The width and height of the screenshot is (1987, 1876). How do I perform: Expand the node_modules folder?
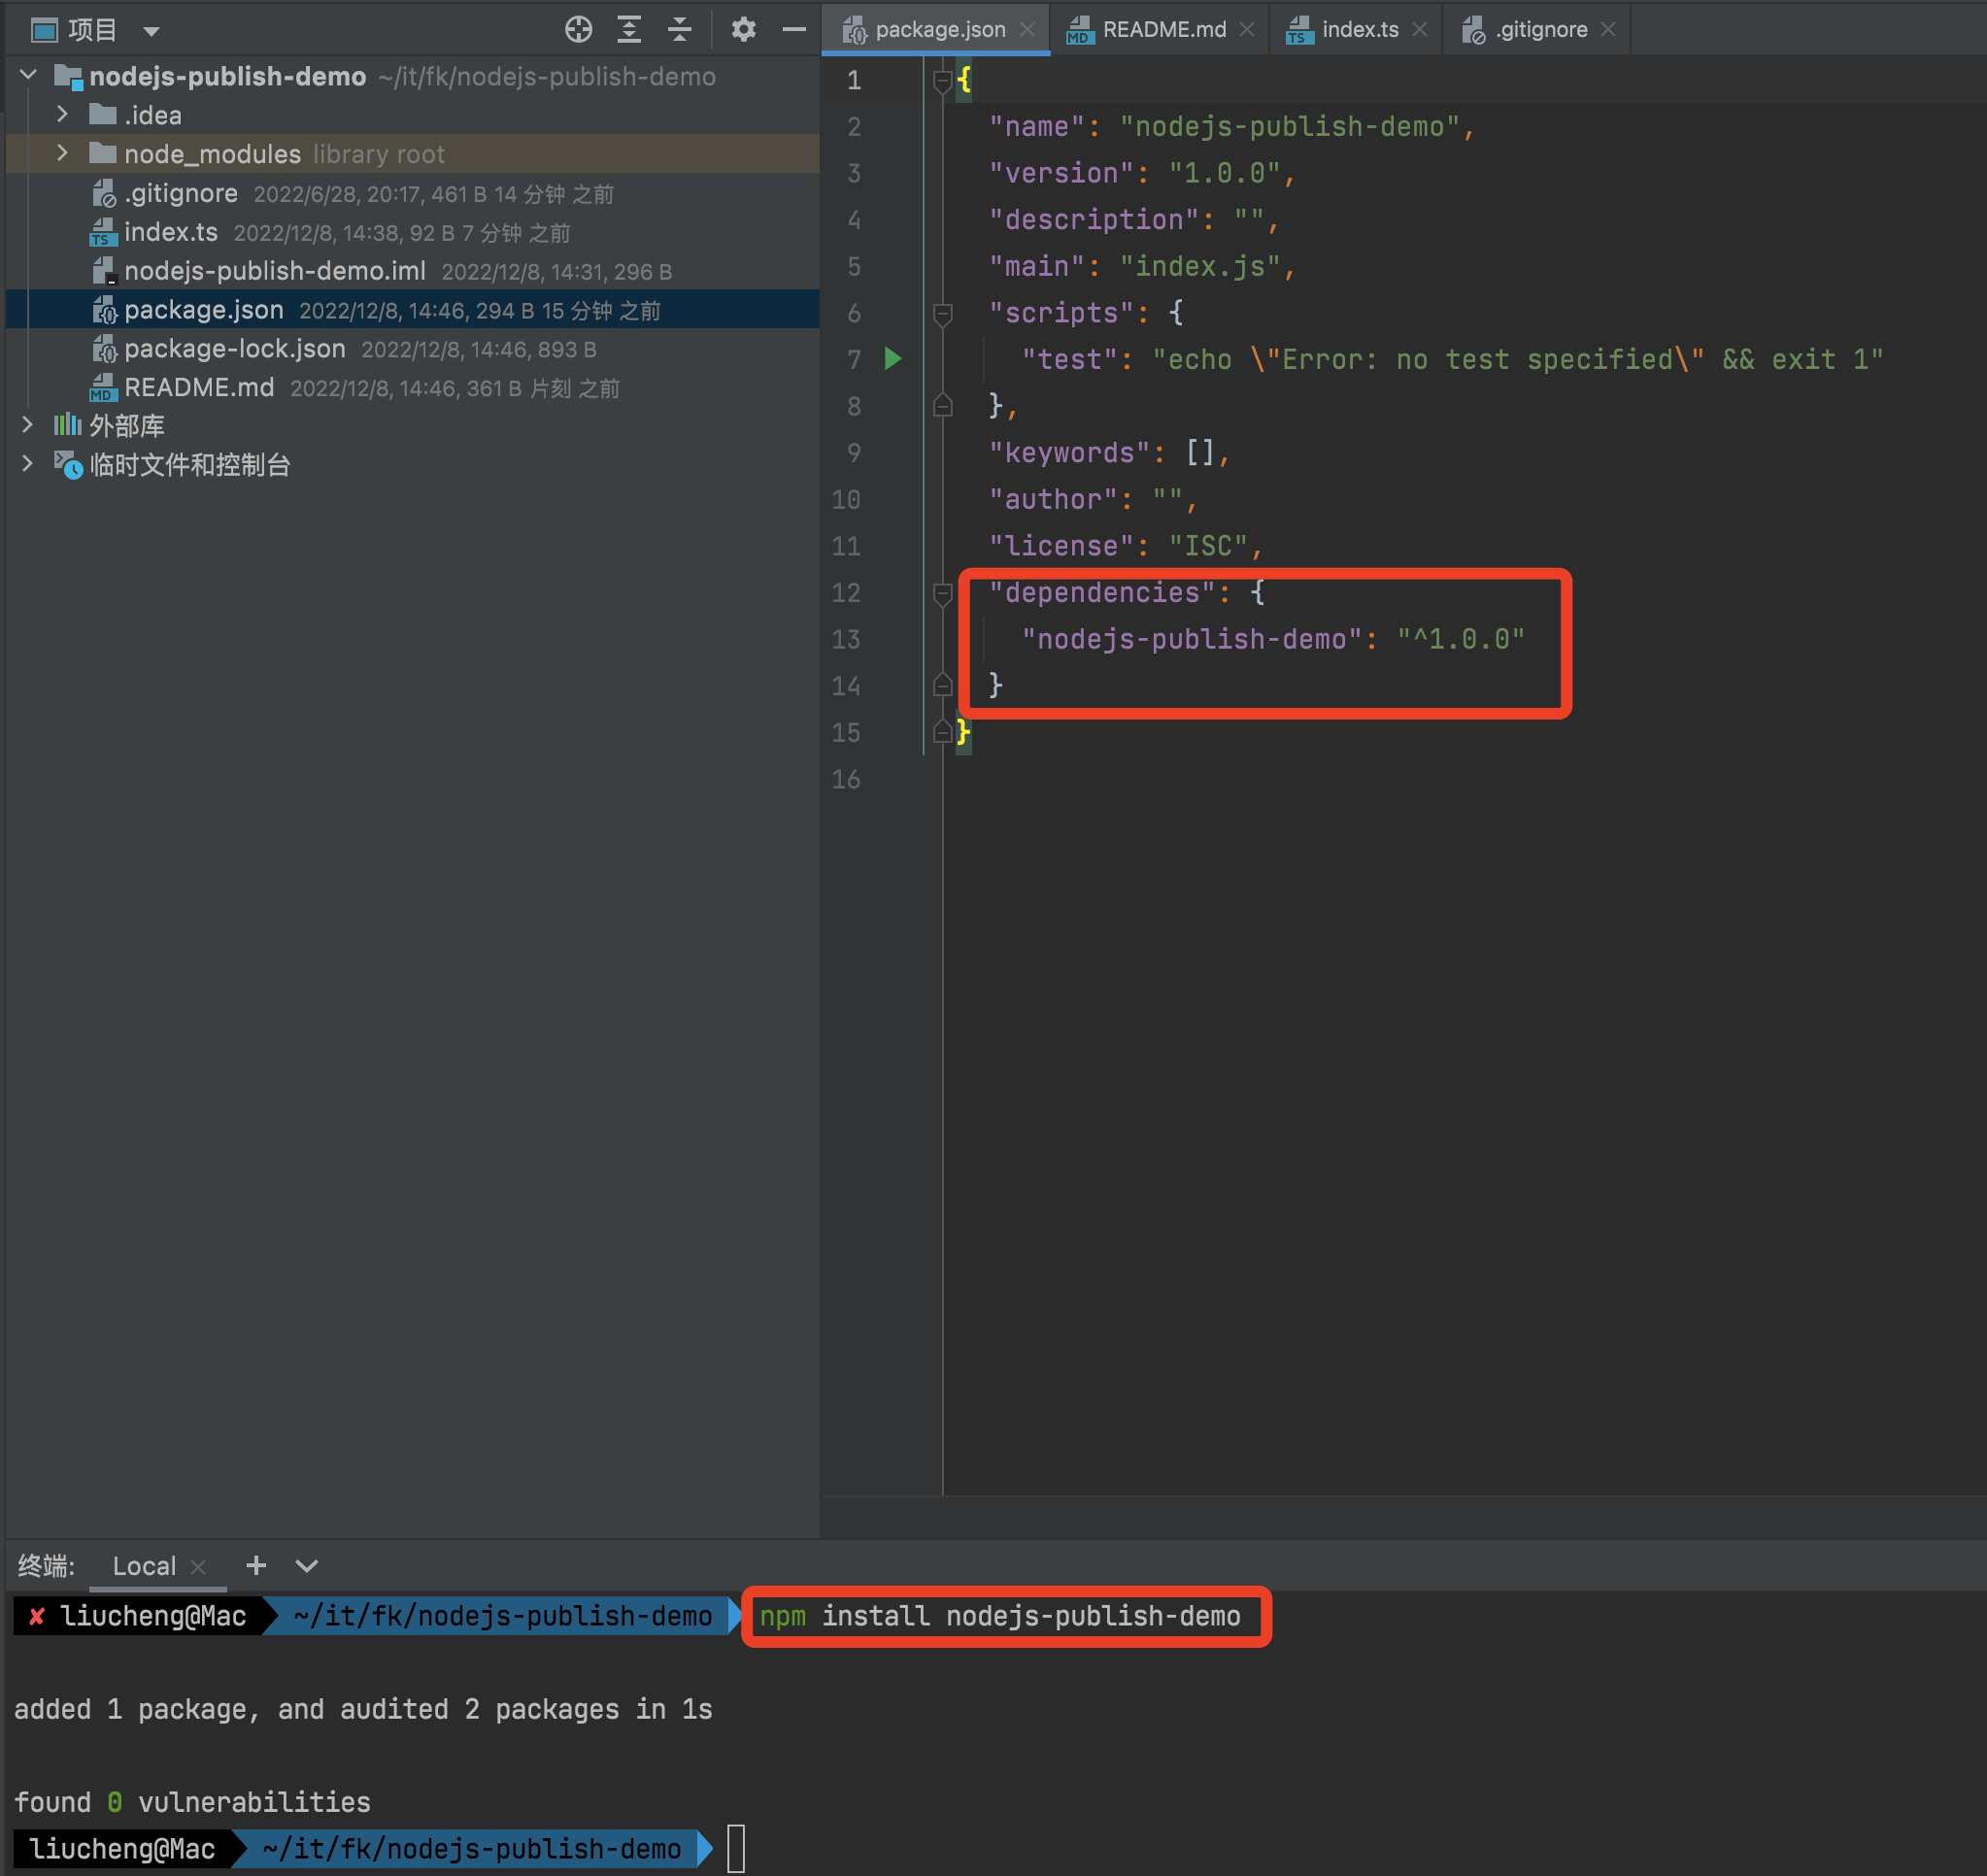62,153
